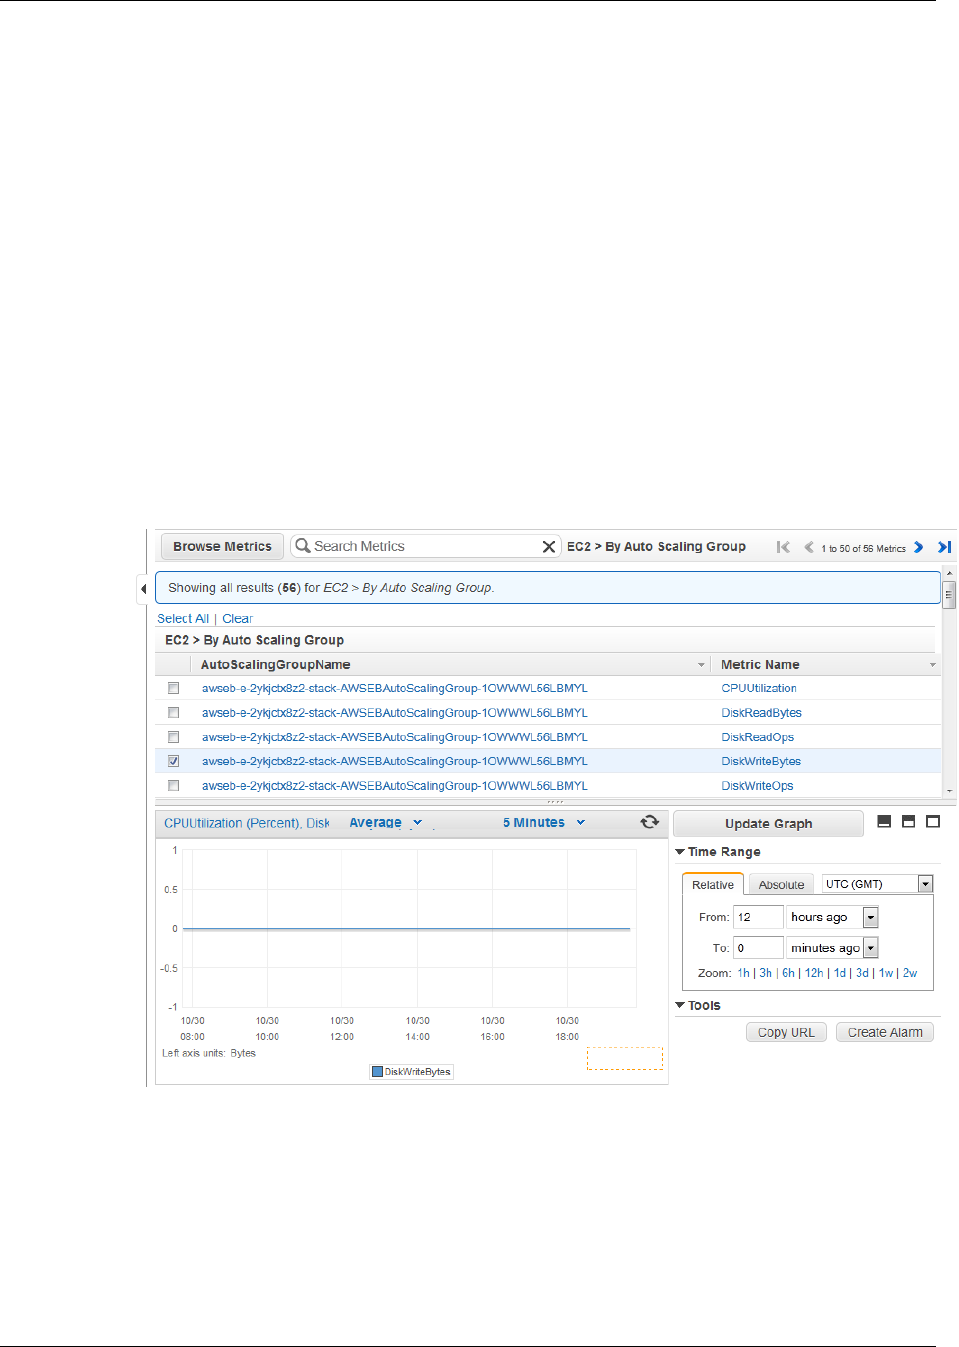Open the DiskReadOps metric link
The image size is (959, 1347).
pyautogui.click(x=757, y=737)
